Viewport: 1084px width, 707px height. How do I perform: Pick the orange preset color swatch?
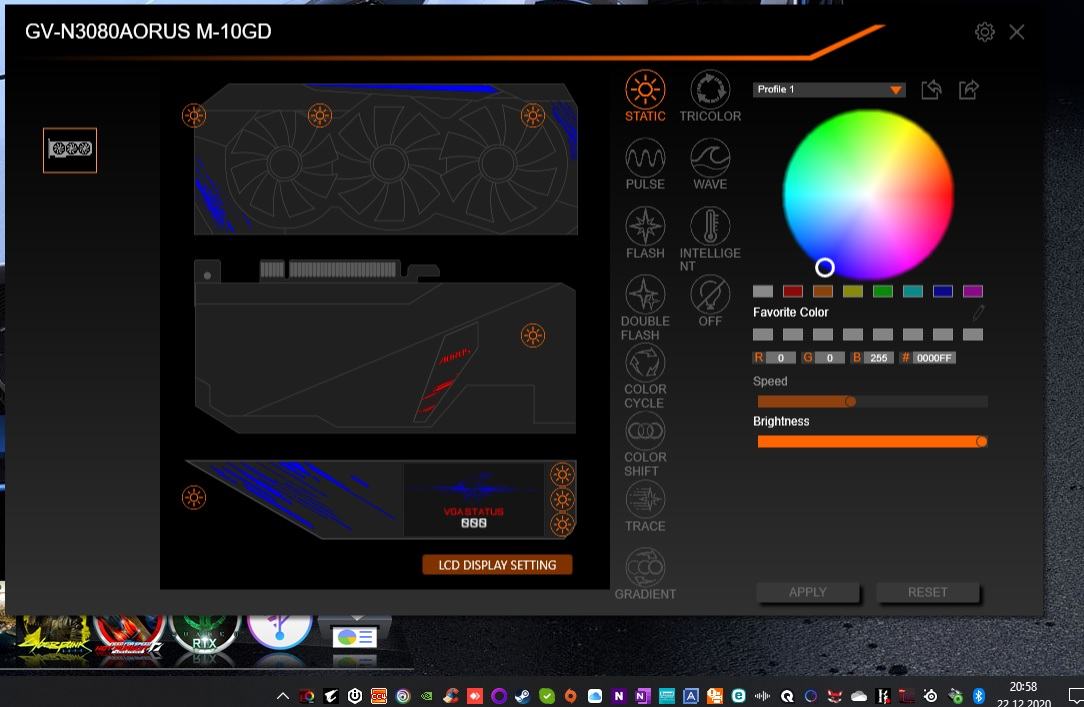[x=823, y=291]
